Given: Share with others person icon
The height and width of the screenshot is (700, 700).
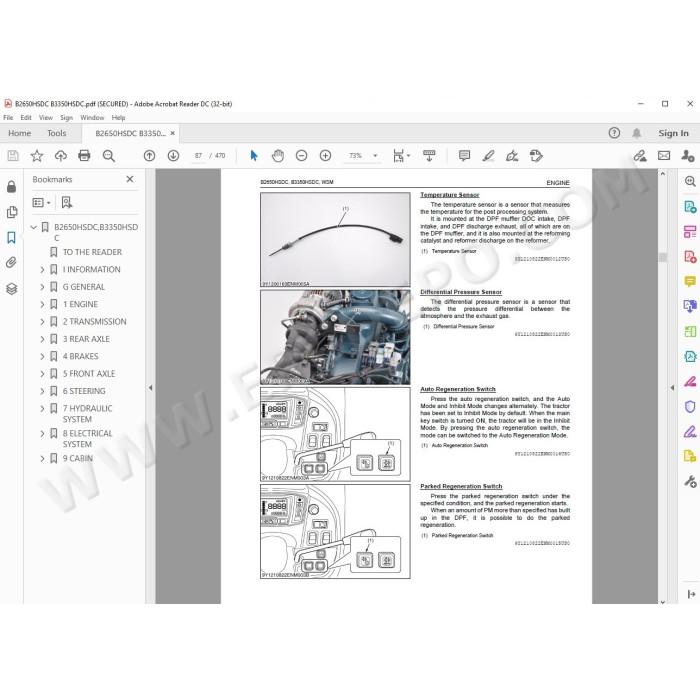Looking at the screenshot, I should [688, 155].
